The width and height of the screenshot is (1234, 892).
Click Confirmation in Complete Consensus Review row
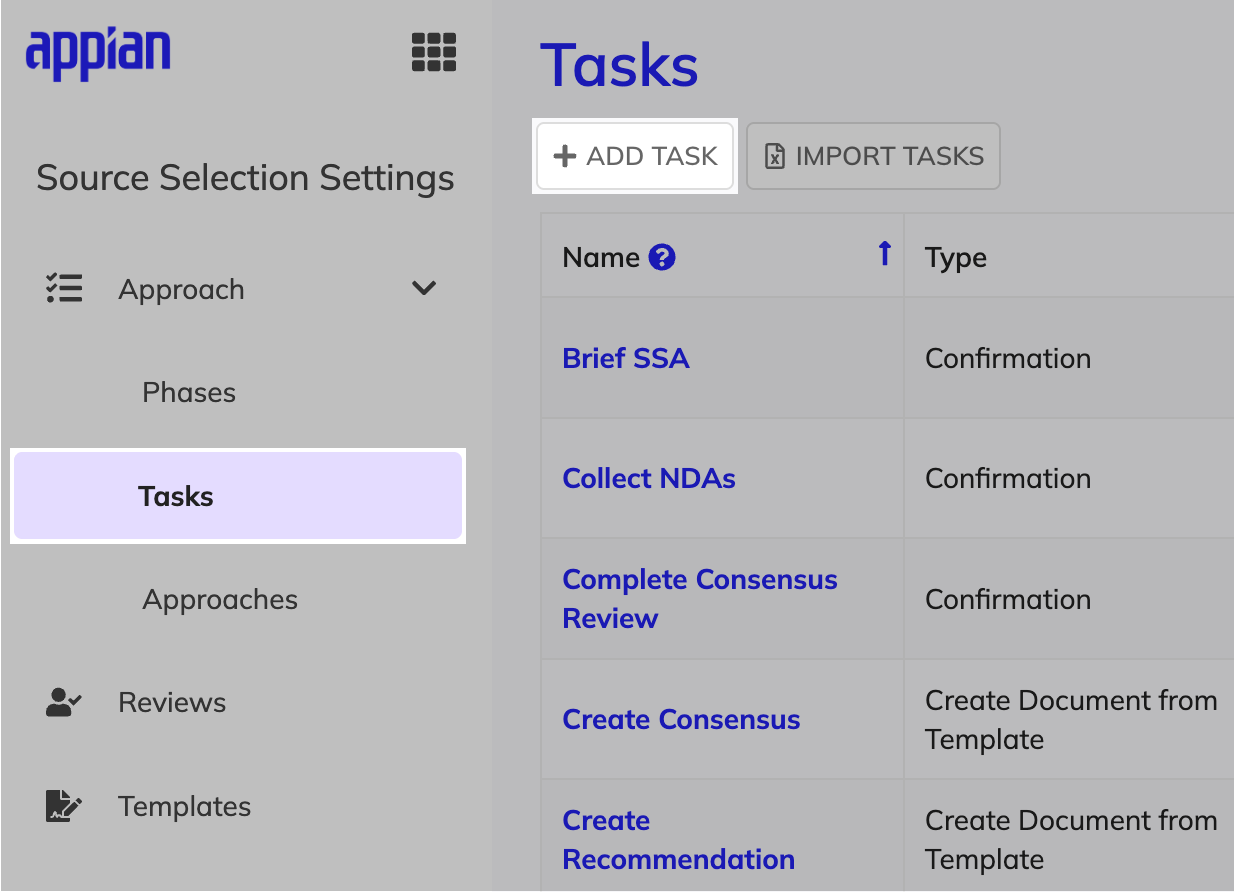pos(1008,599)
